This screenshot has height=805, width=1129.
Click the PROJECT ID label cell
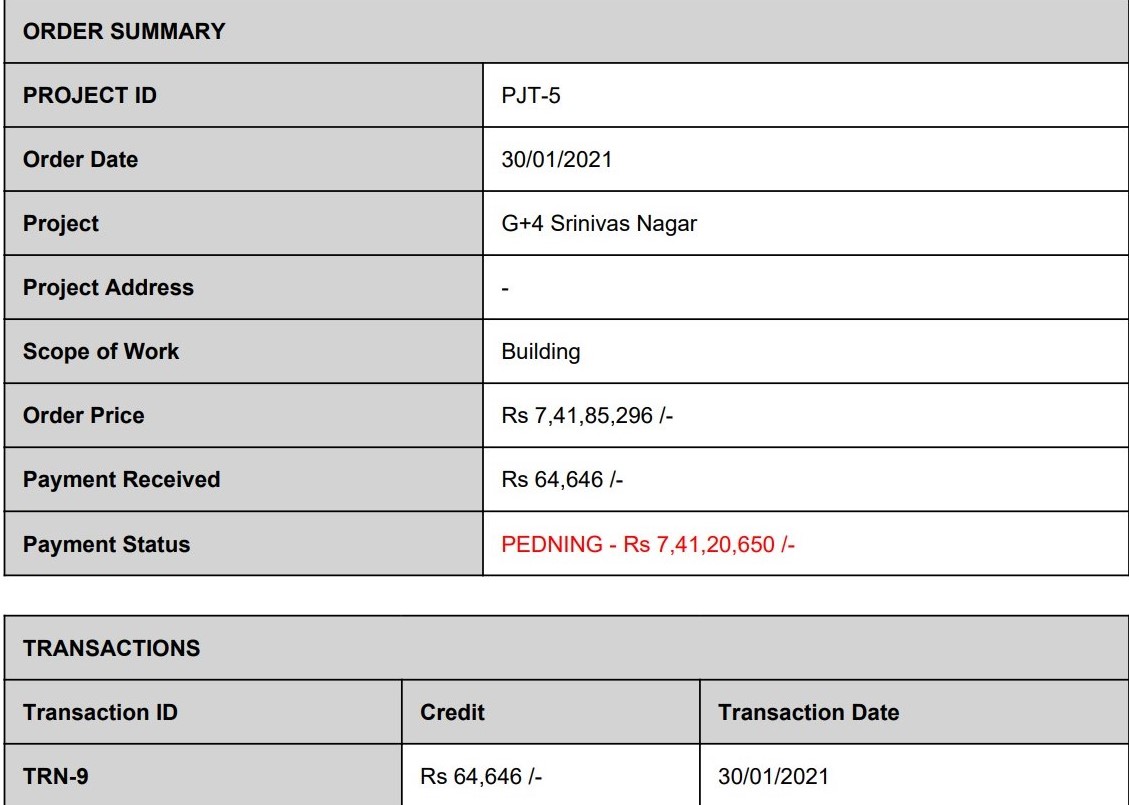tap(243, 95)
